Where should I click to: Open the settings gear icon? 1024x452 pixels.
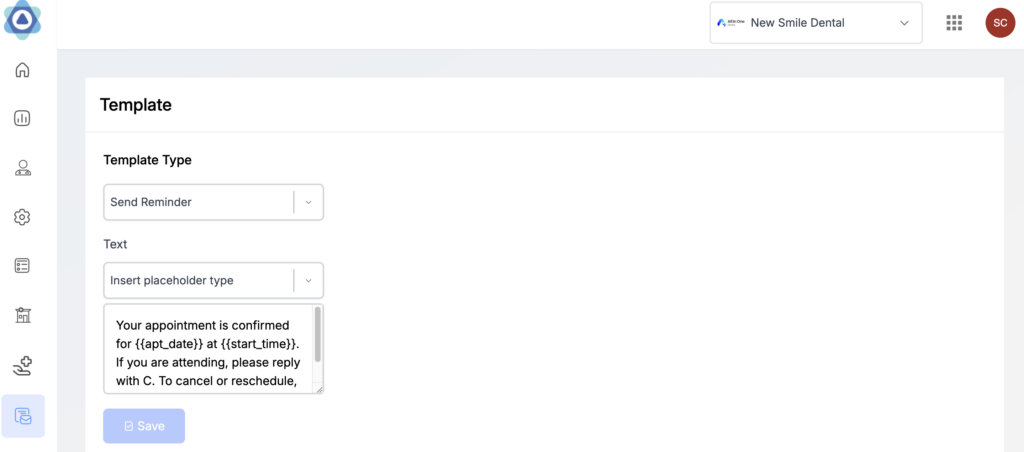click(22, 217)
